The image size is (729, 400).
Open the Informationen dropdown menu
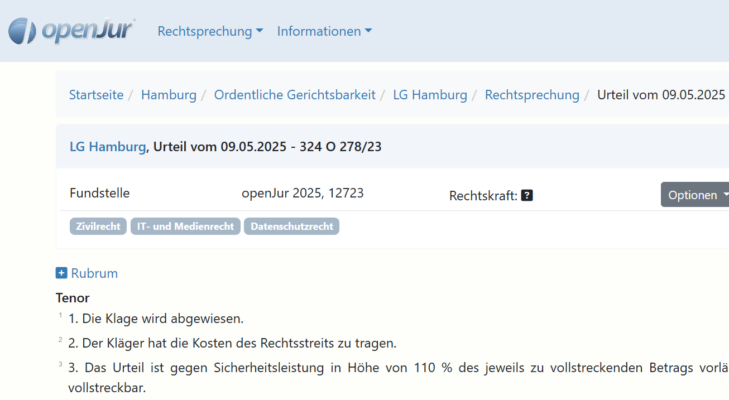coord(324,31)
